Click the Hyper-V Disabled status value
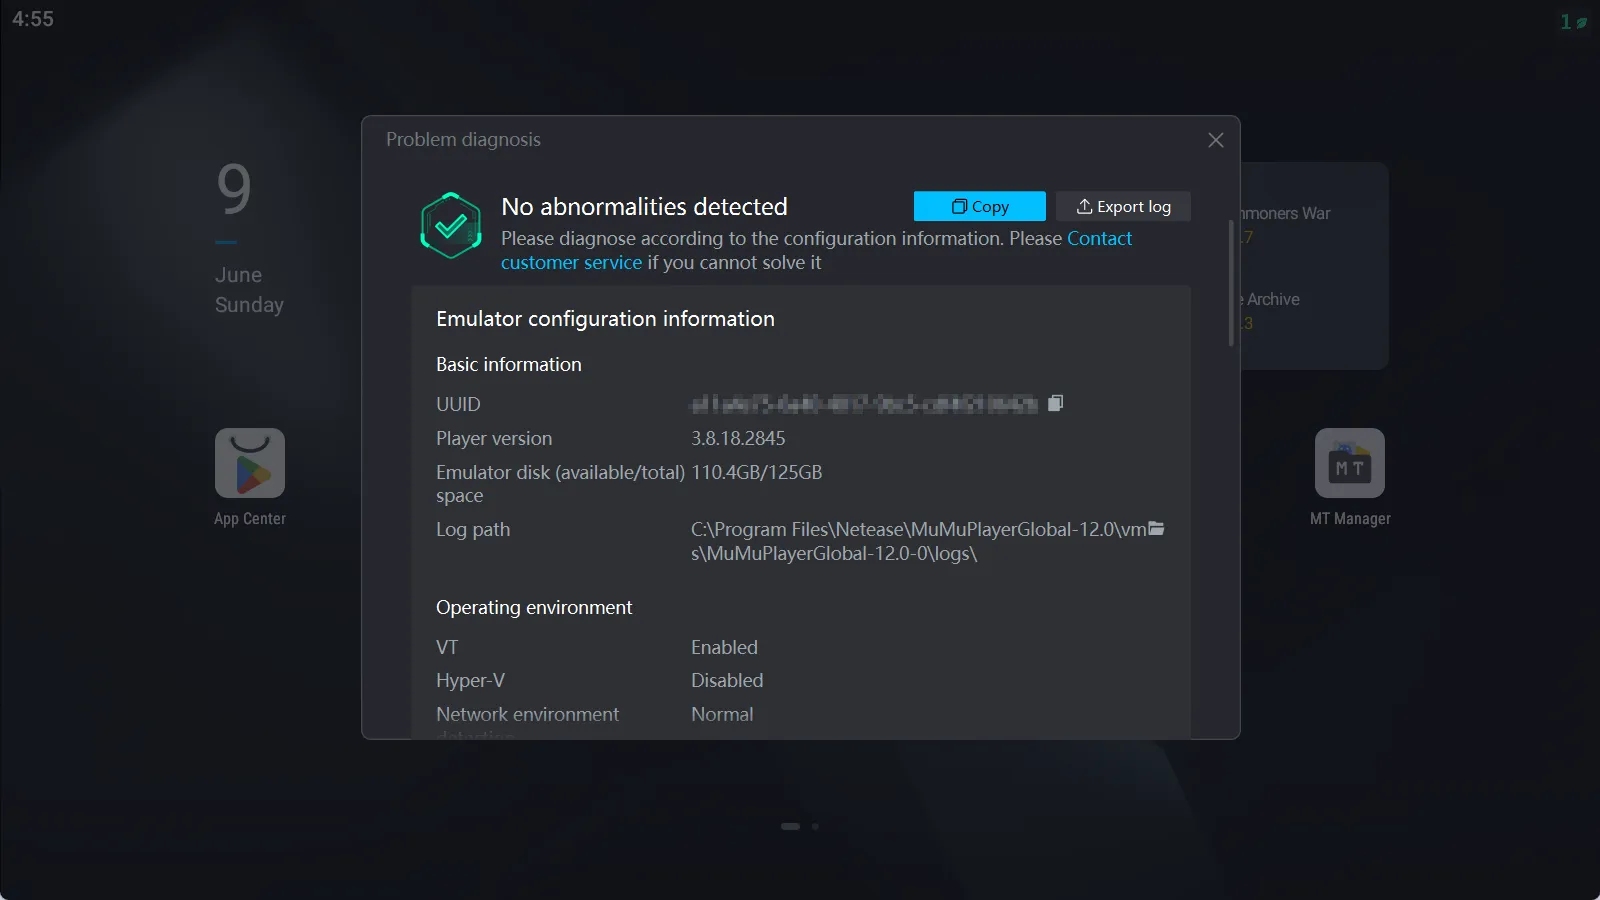The height and width of the screenshot is (900, 1600). click(x=727, y=681)
